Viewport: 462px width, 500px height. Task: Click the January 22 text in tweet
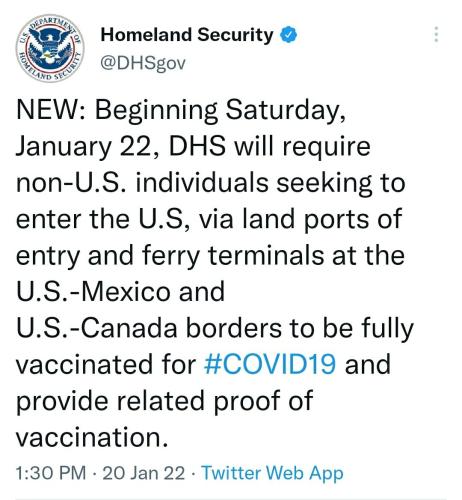[86, 147]
